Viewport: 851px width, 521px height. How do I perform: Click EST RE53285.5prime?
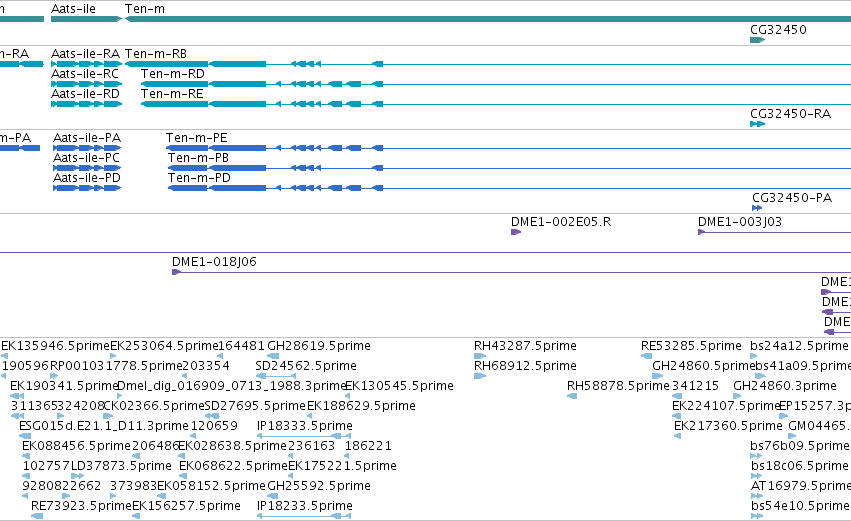coord(691,346)
